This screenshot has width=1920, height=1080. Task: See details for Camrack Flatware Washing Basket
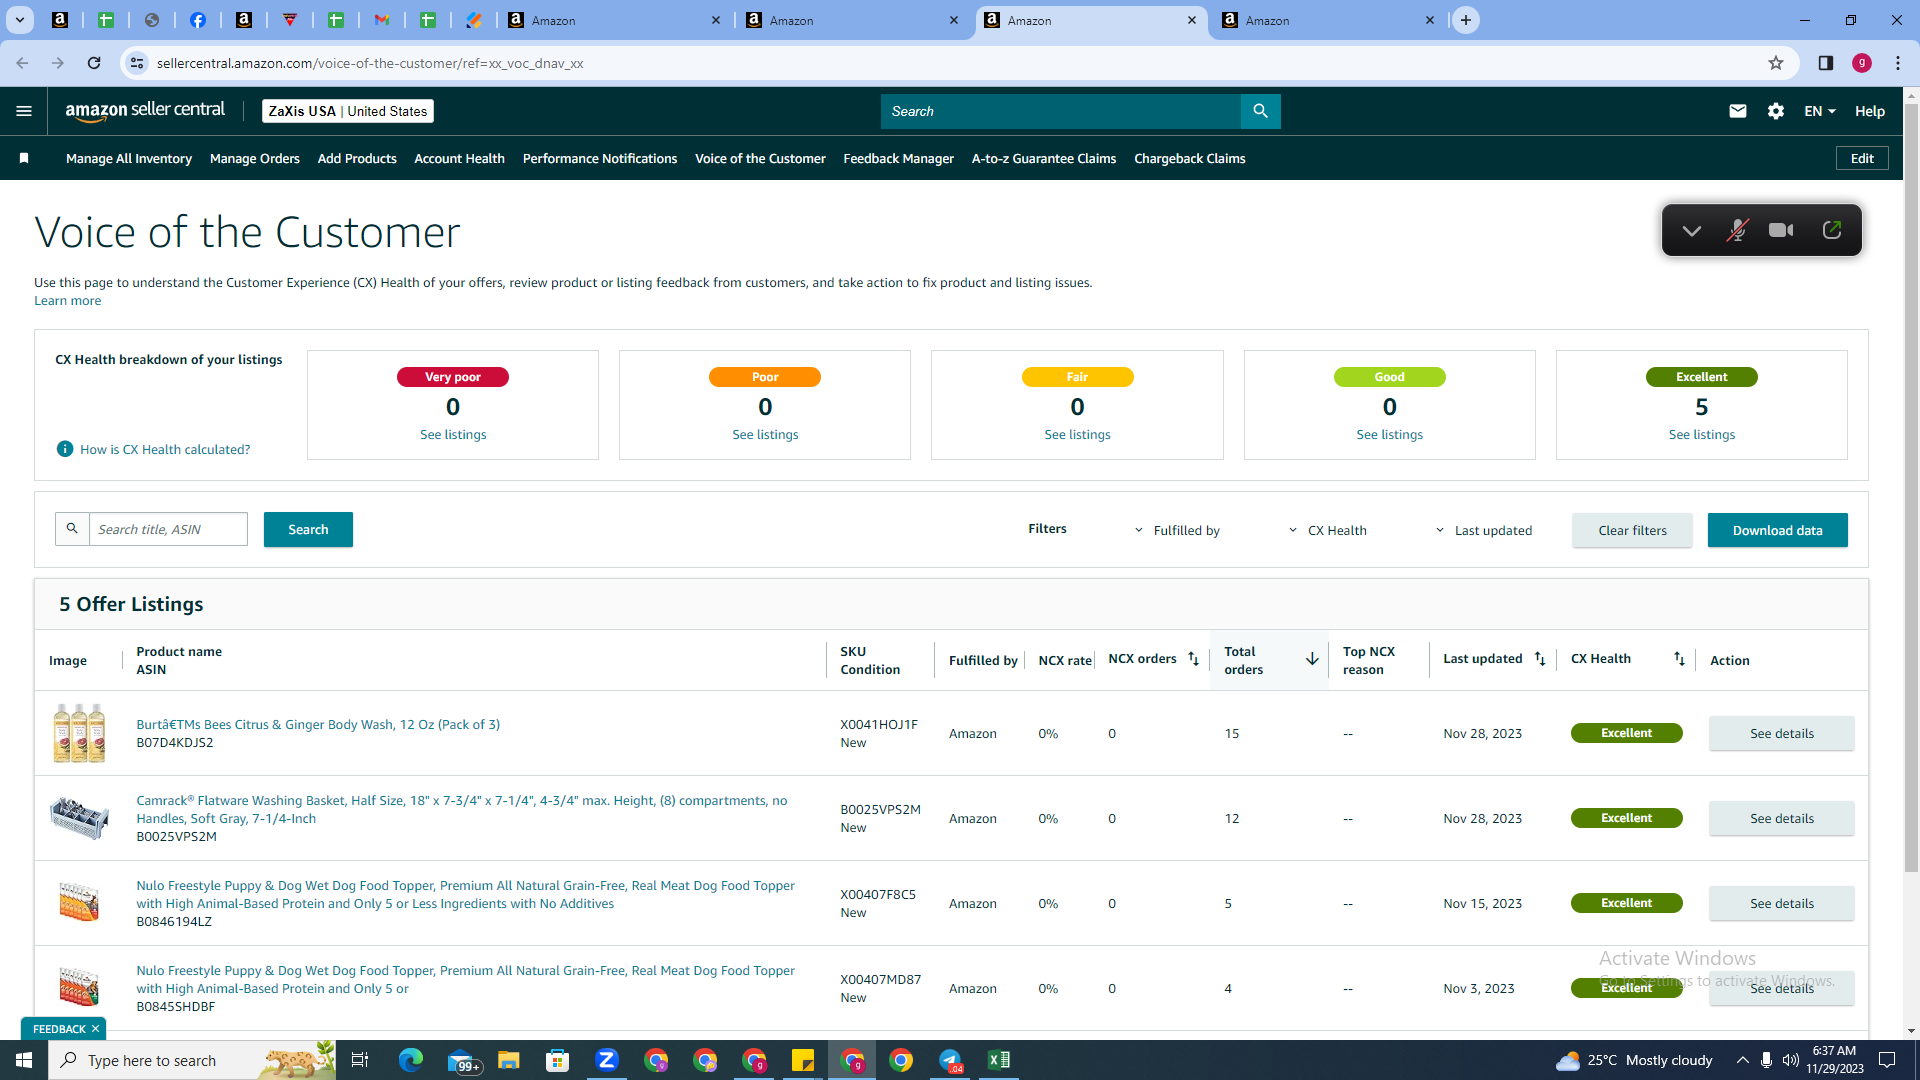point(1781,818)
